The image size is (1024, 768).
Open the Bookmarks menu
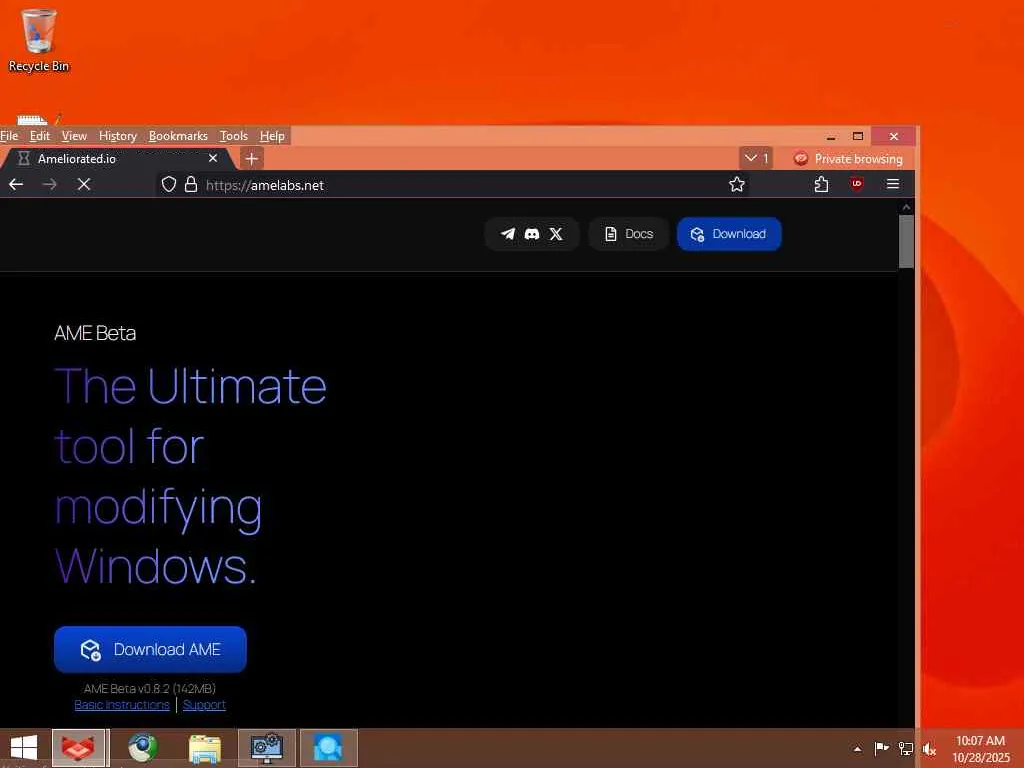click(x=178, y=136)
